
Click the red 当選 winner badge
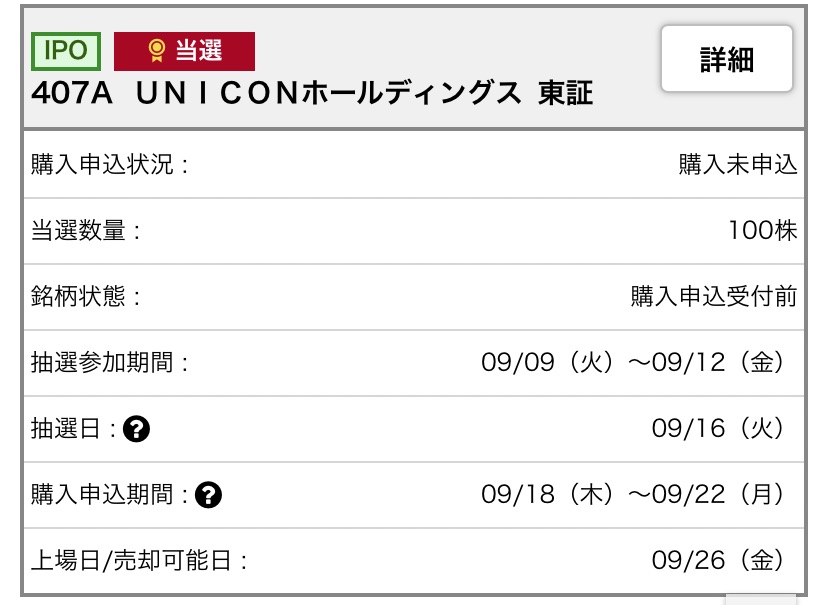coord(184,51)
